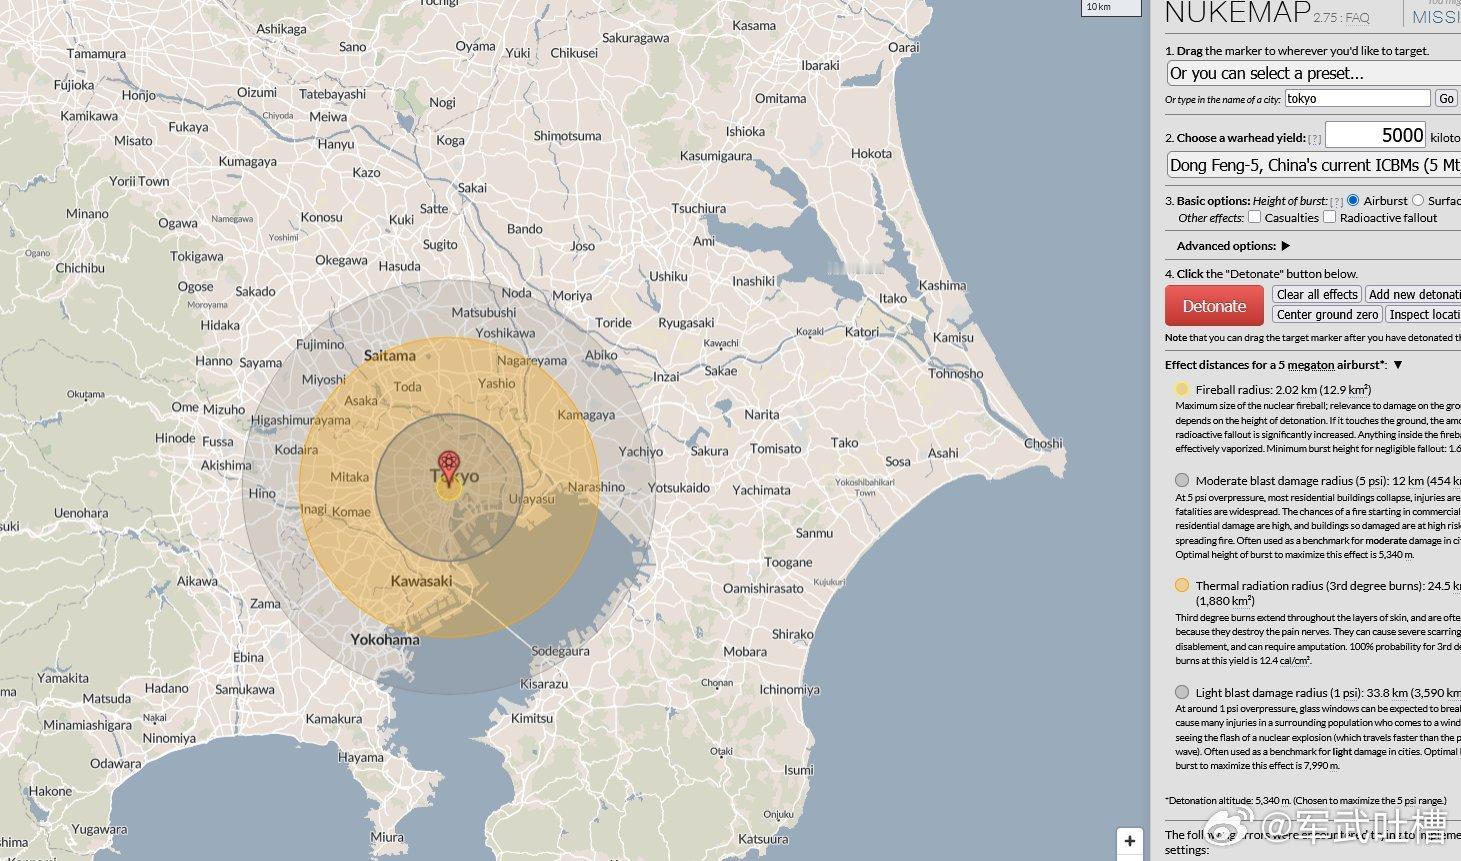Viewport: 1461px width, 861px height.
Task: Zoom in with the map plus button
Action: point(1129,841)
